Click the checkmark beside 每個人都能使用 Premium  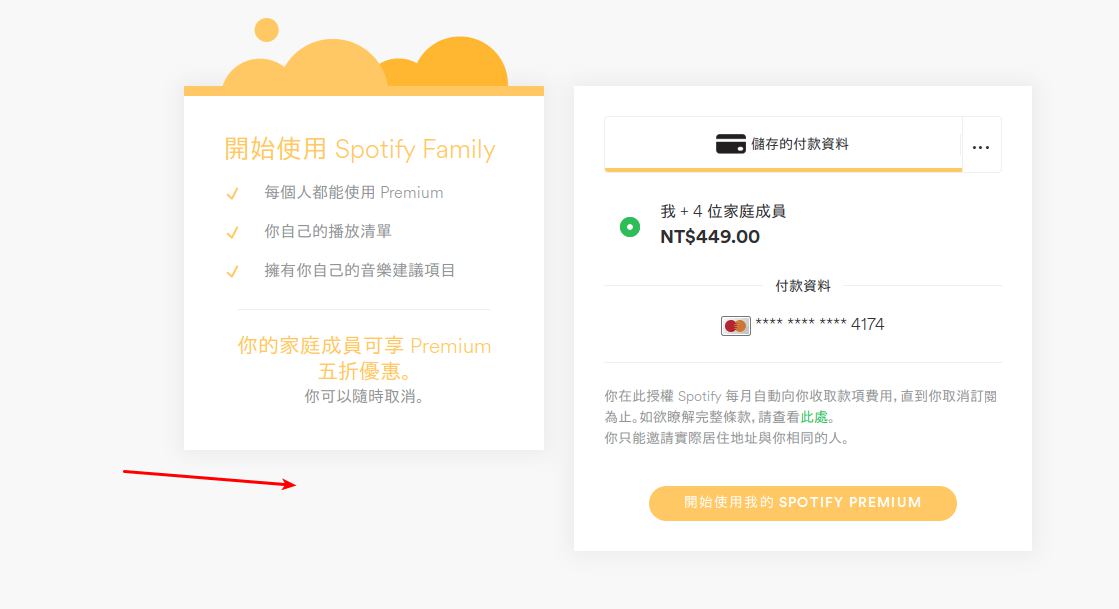click(232, 193)
